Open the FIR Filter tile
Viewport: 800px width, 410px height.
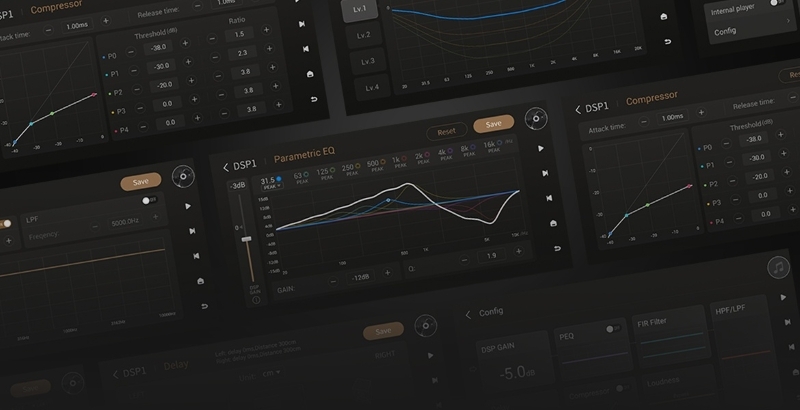[672, 334]
